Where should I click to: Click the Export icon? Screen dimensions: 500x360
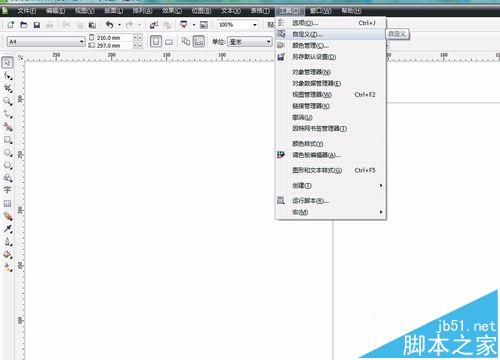coord(167,25)
